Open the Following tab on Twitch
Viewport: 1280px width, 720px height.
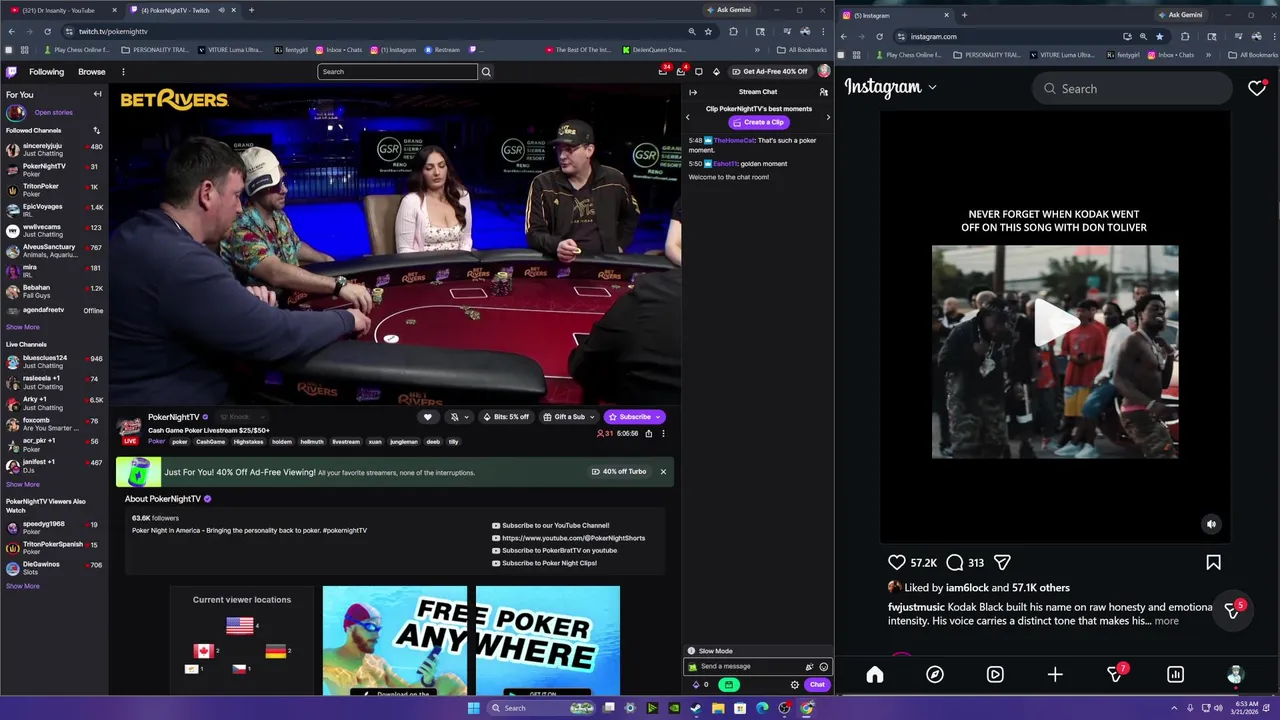(46, 72)
